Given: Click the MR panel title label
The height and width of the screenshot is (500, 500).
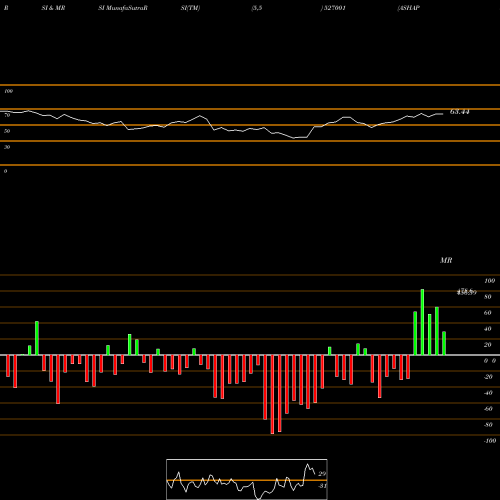Looking at the screenshot, I should point(446,260).
